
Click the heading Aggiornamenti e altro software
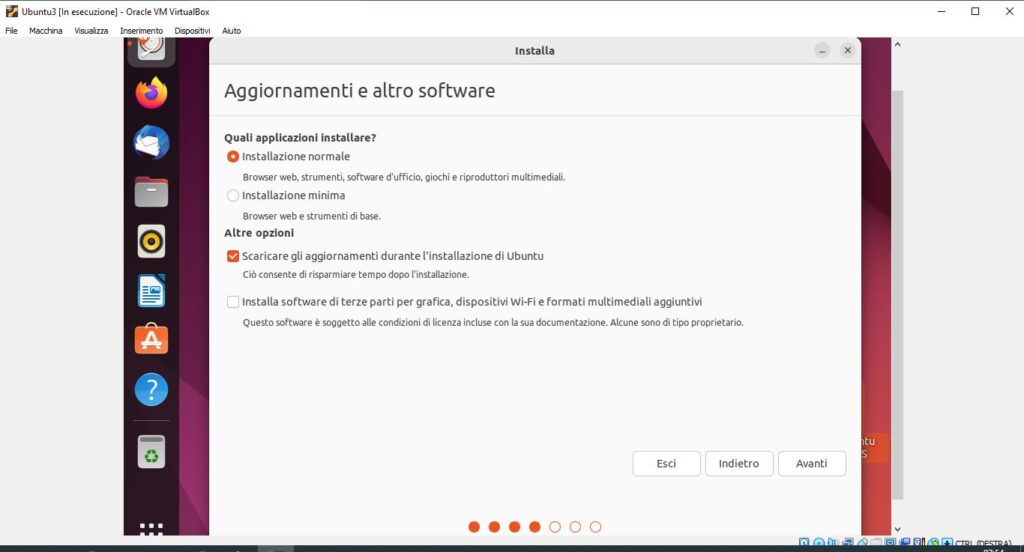click(359, 90)
